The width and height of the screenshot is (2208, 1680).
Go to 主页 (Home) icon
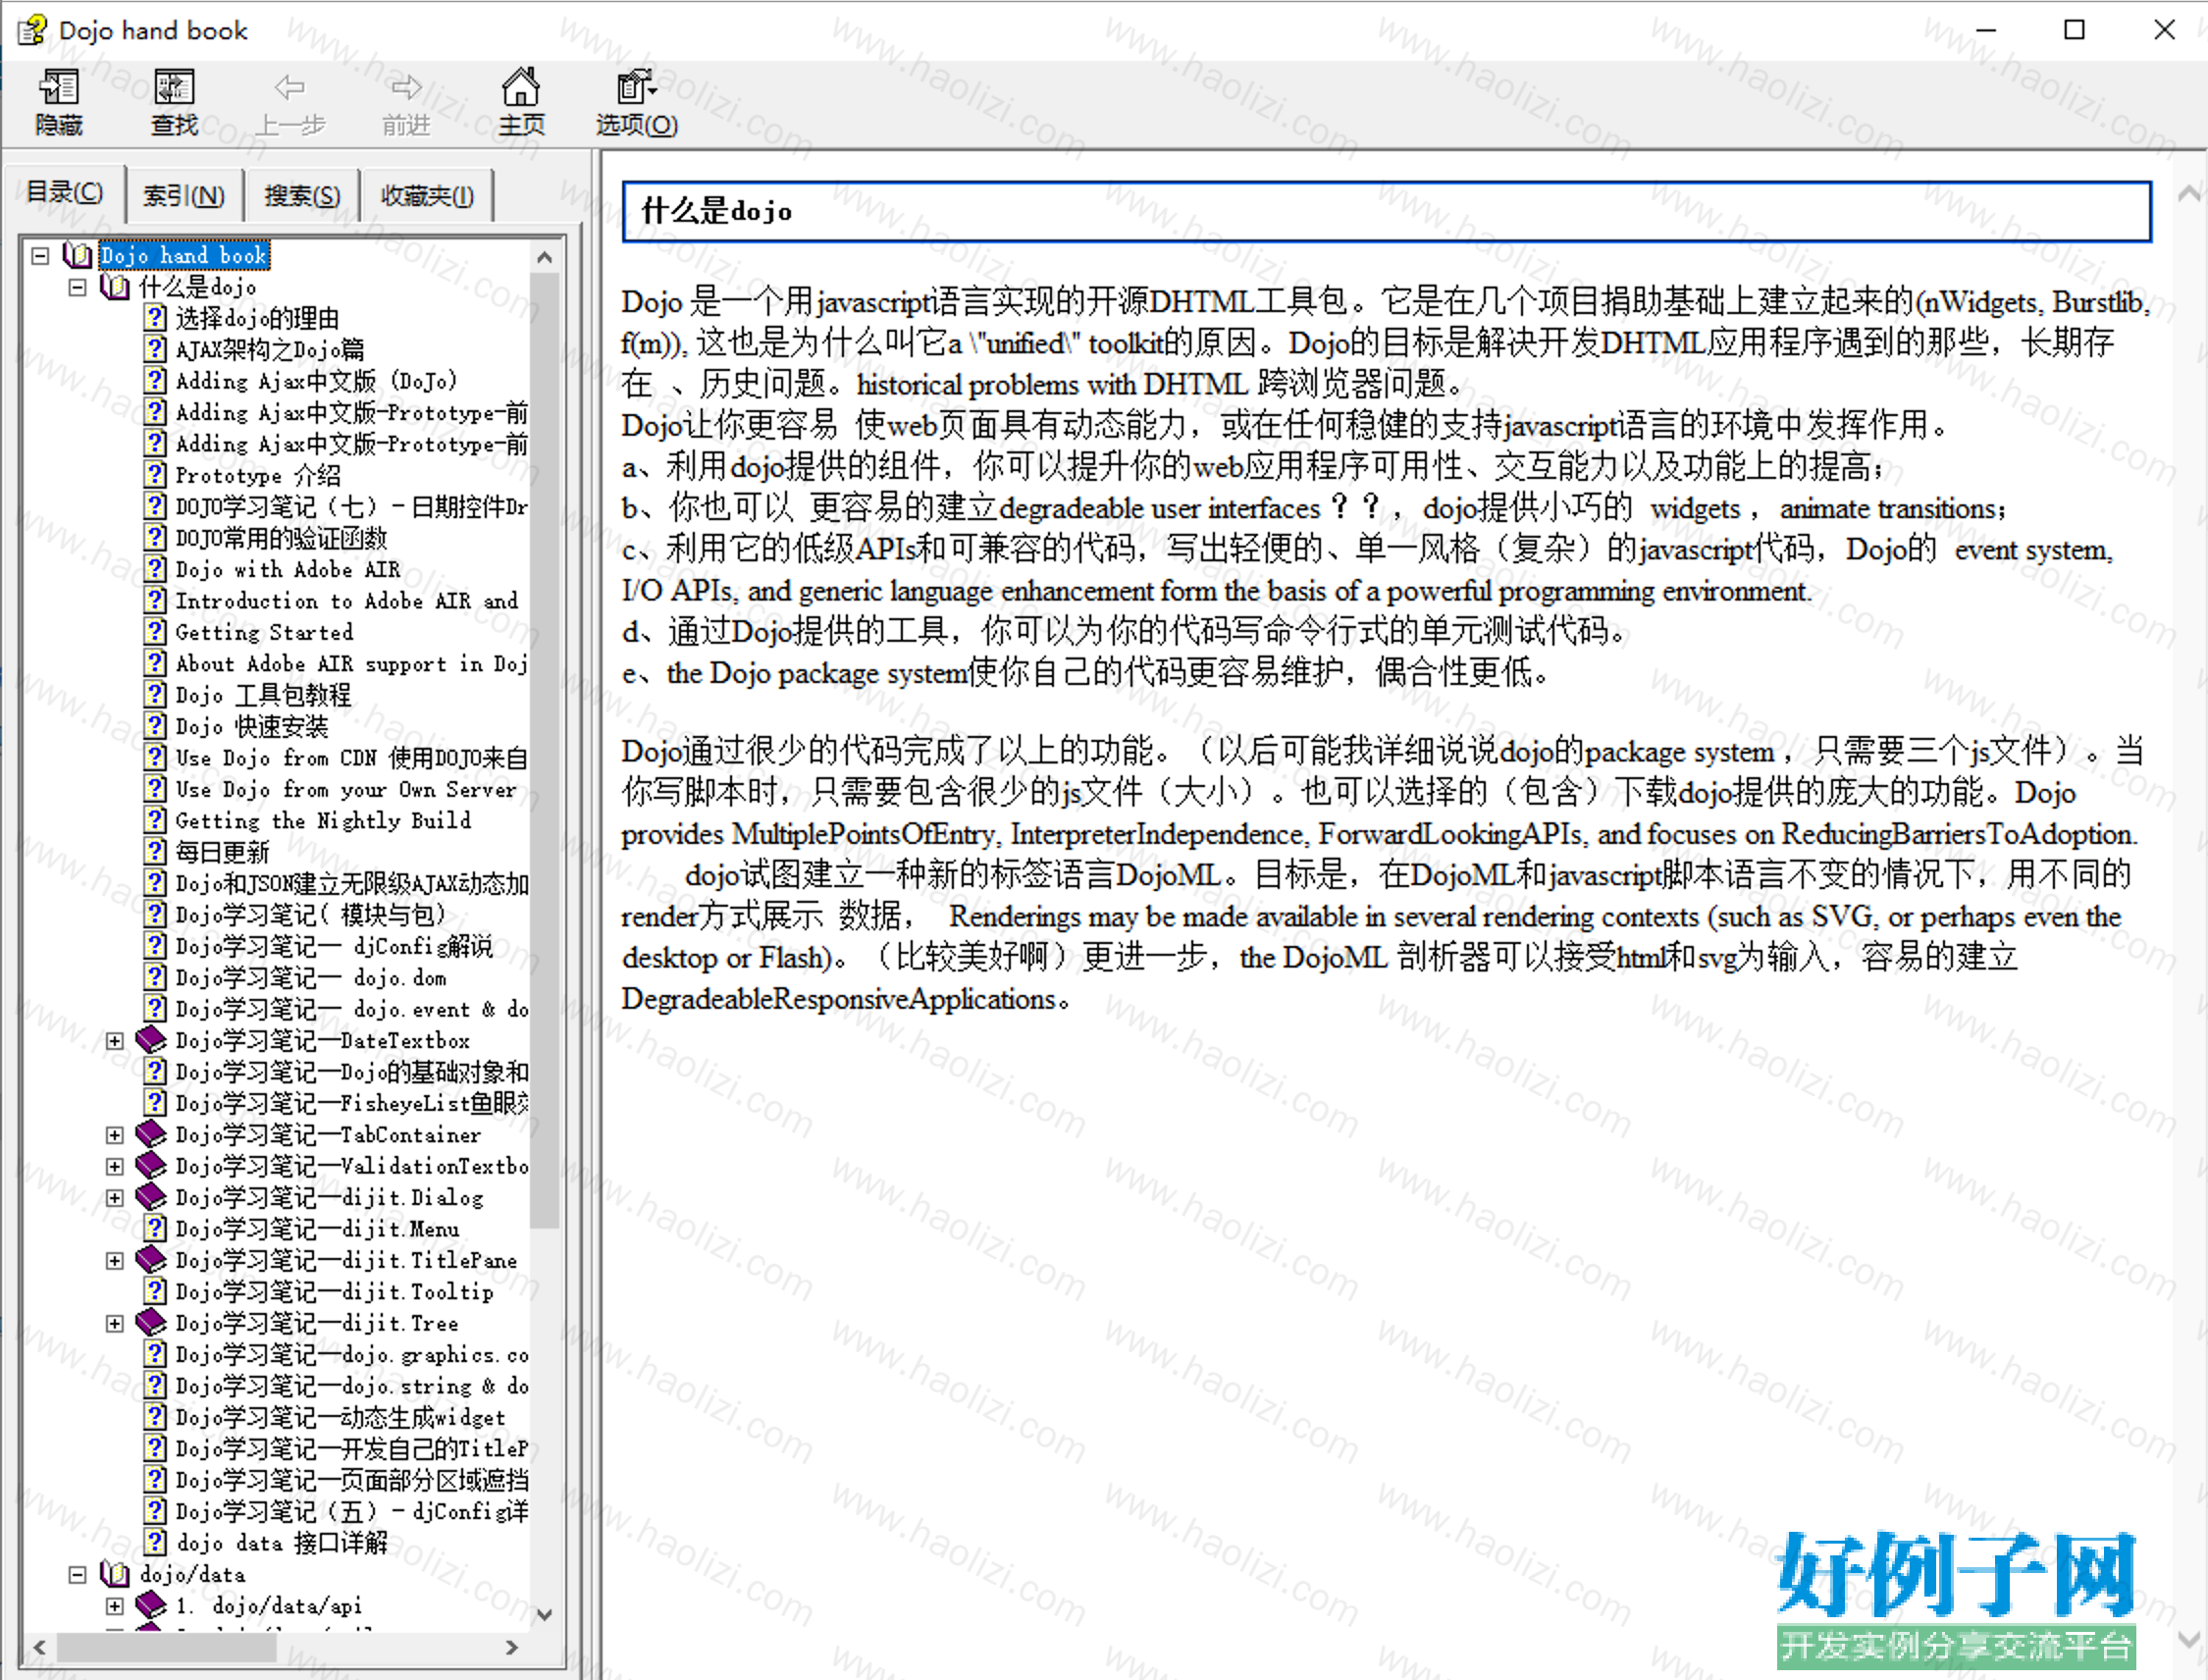(x=521, y=87)
